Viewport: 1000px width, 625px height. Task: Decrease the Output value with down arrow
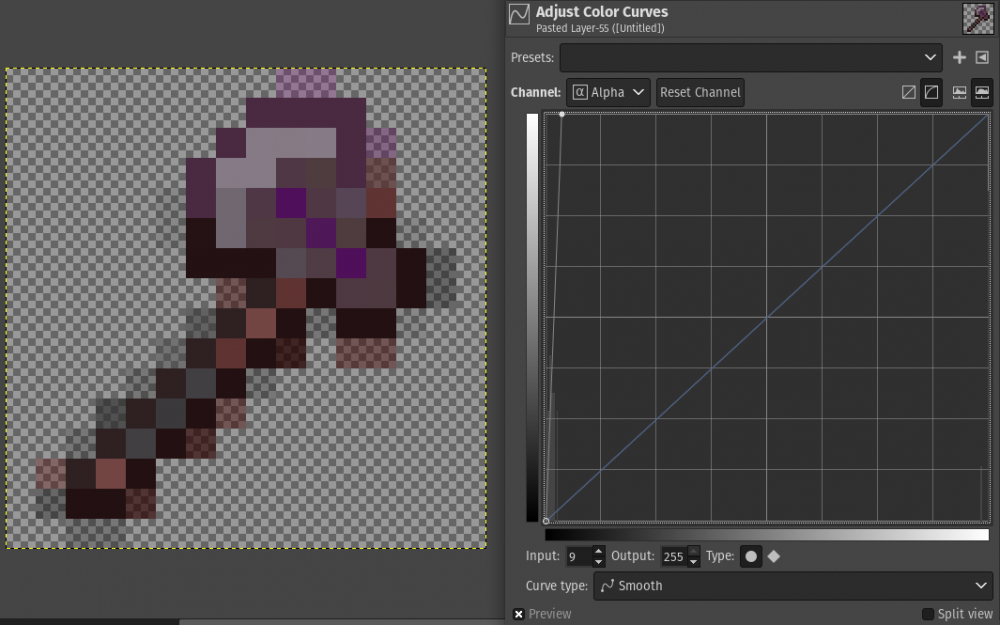[x=693, y=562]
